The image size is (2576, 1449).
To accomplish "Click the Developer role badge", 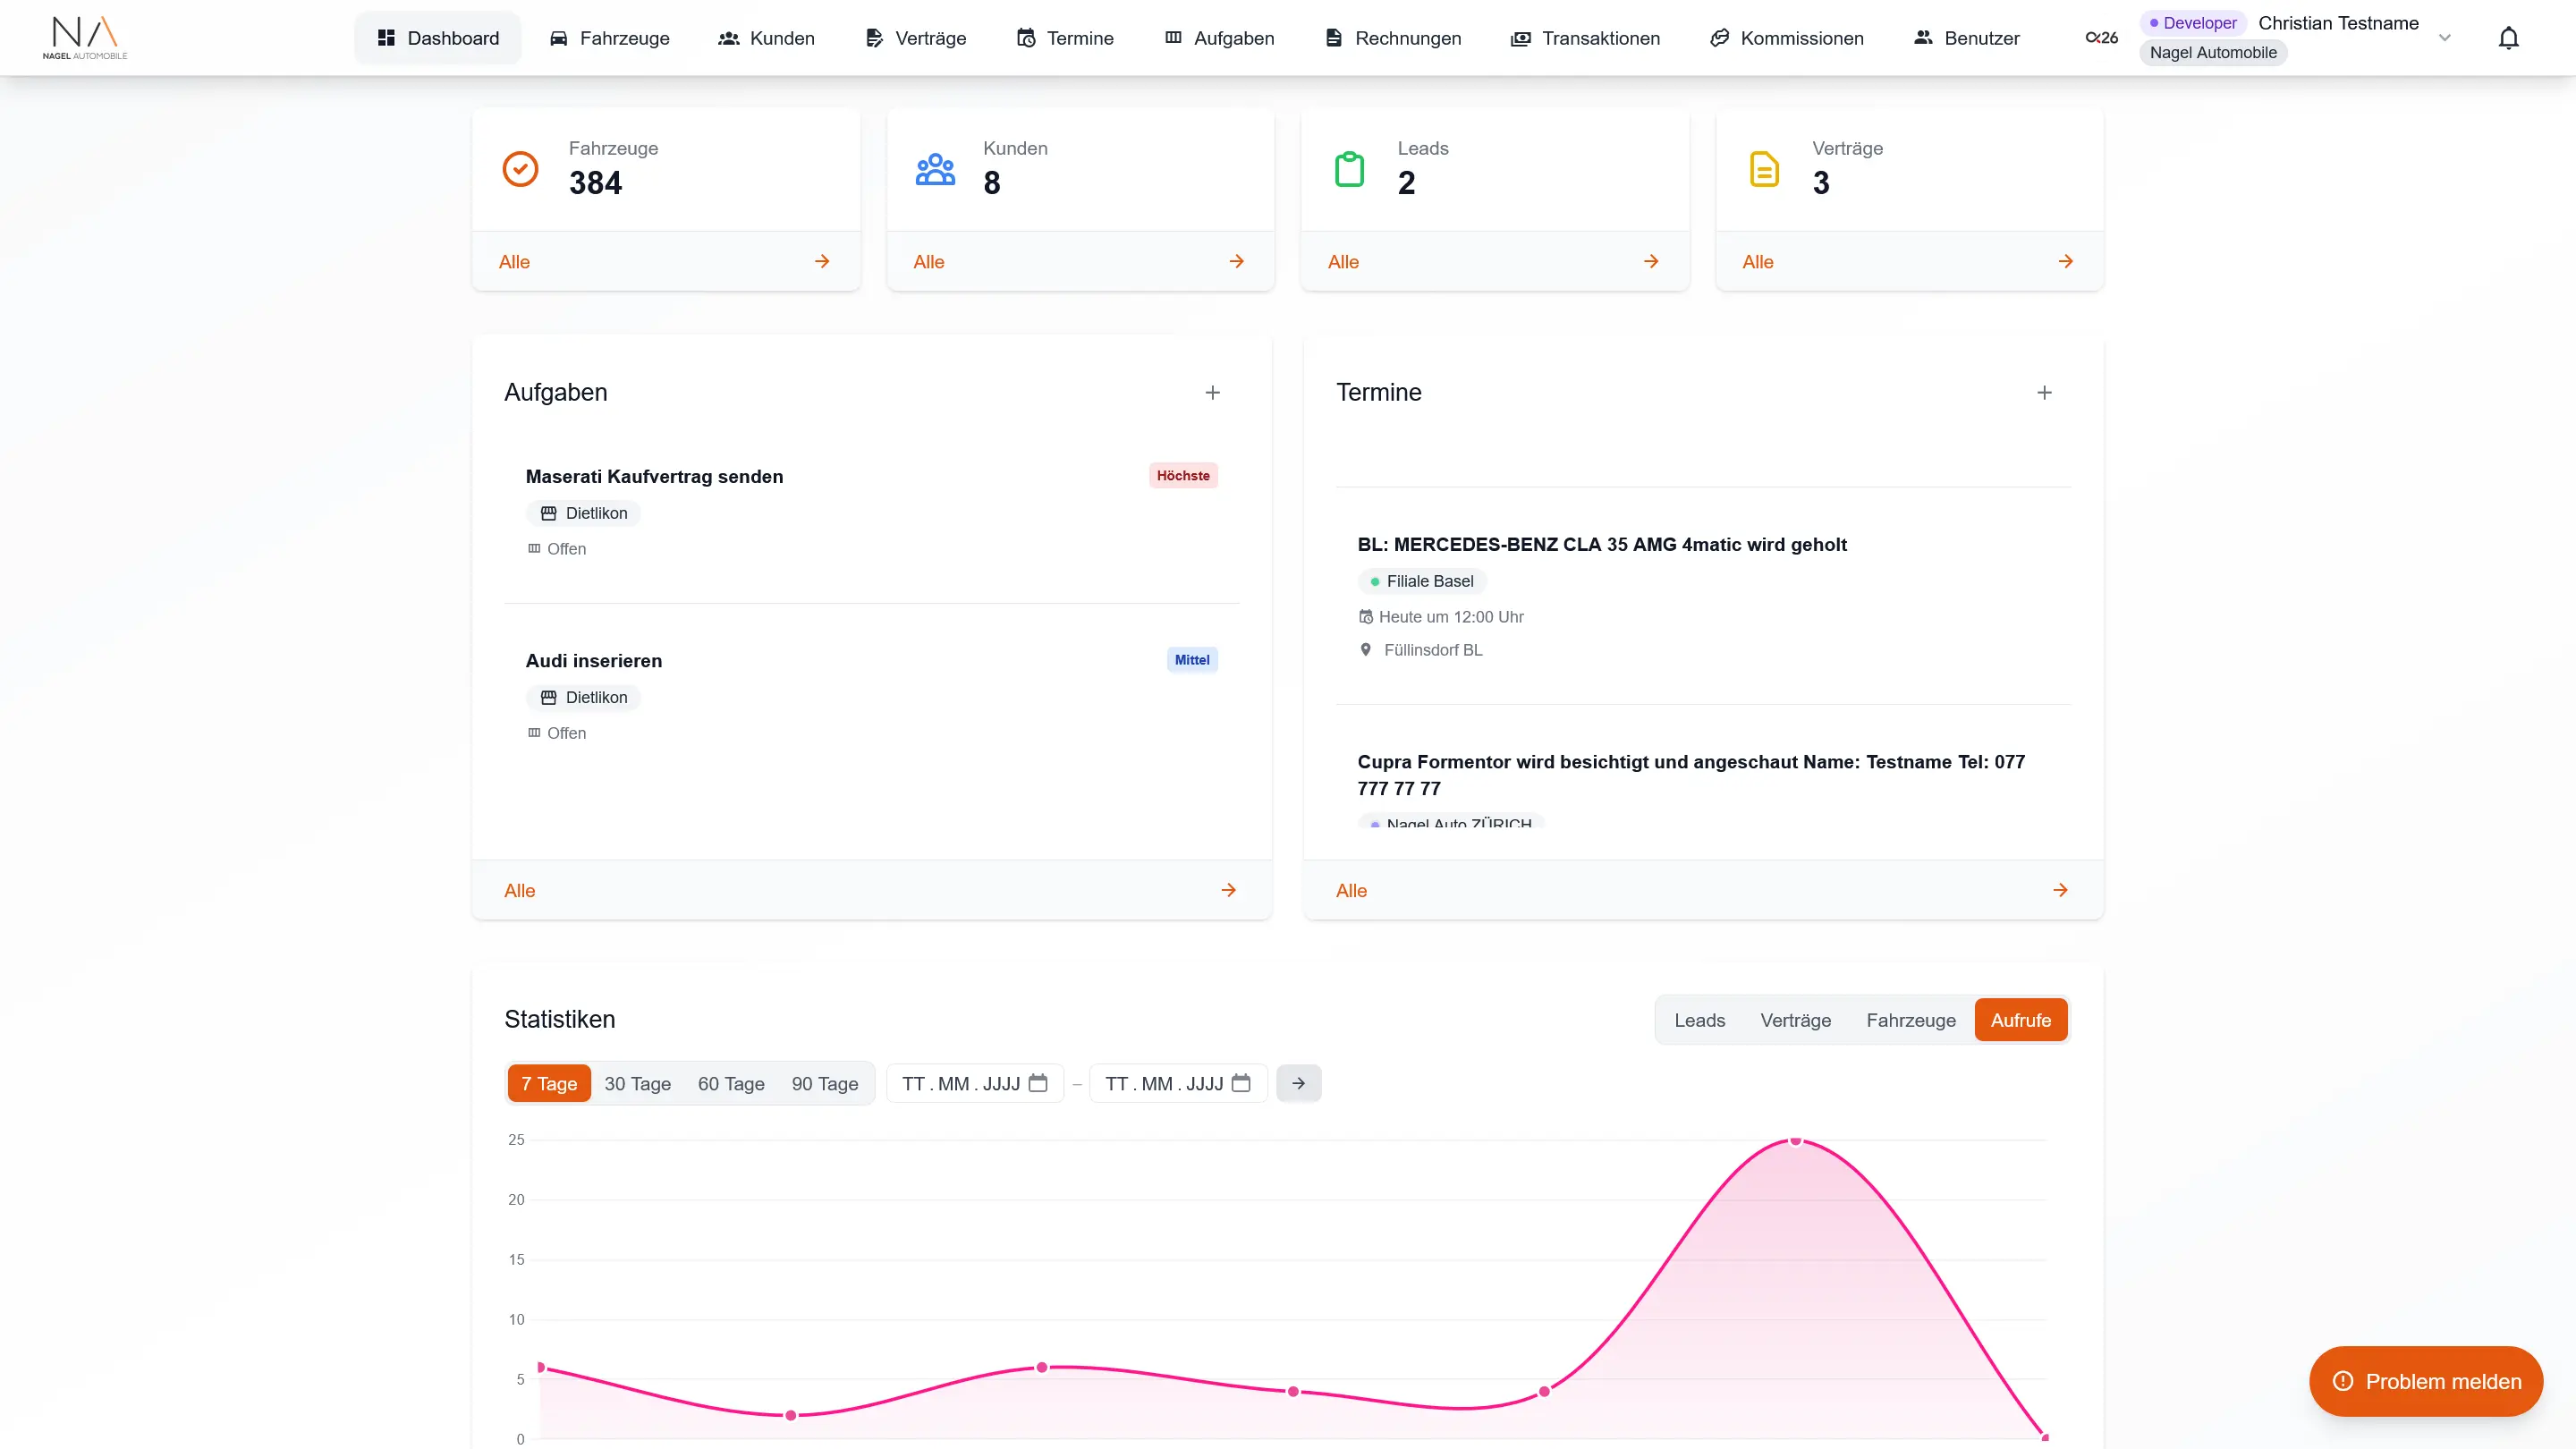I will coord(2192,23).
